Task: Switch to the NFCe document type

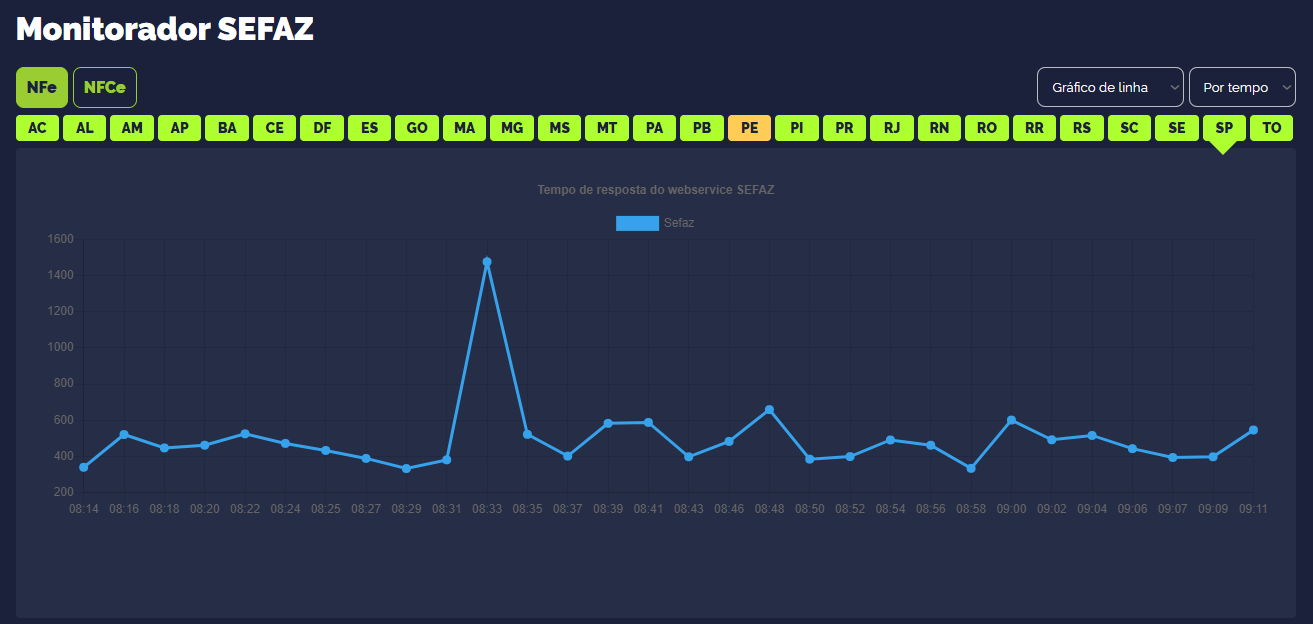Action: 105,87
